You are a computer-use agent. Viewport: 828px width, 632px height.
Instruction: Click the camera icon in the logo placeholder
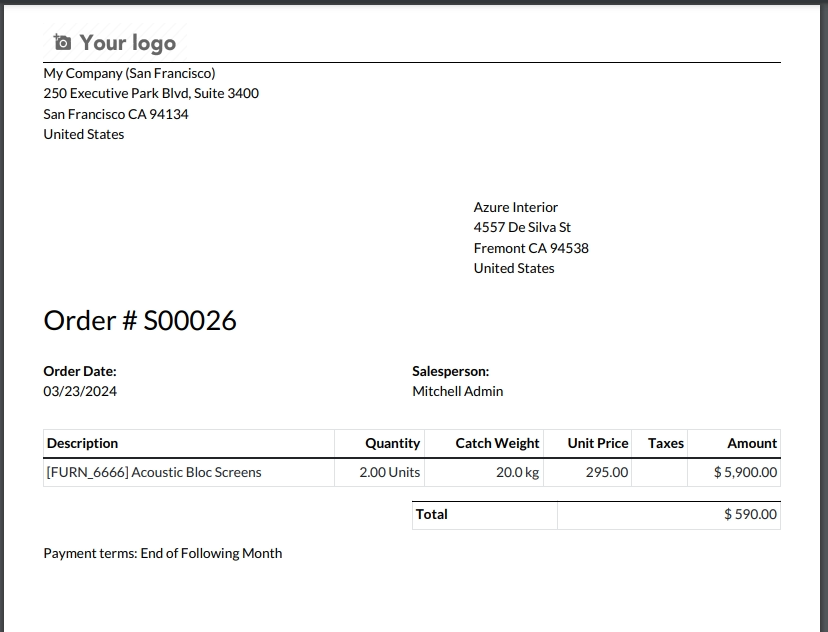pyautogui.click(x=62, y=42)
